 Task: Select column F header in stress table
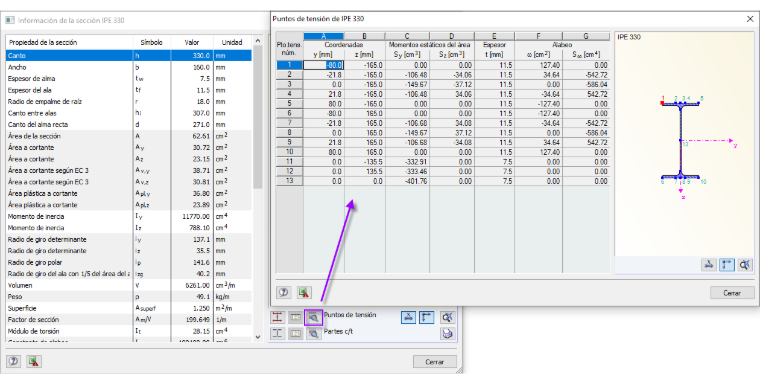538,36
